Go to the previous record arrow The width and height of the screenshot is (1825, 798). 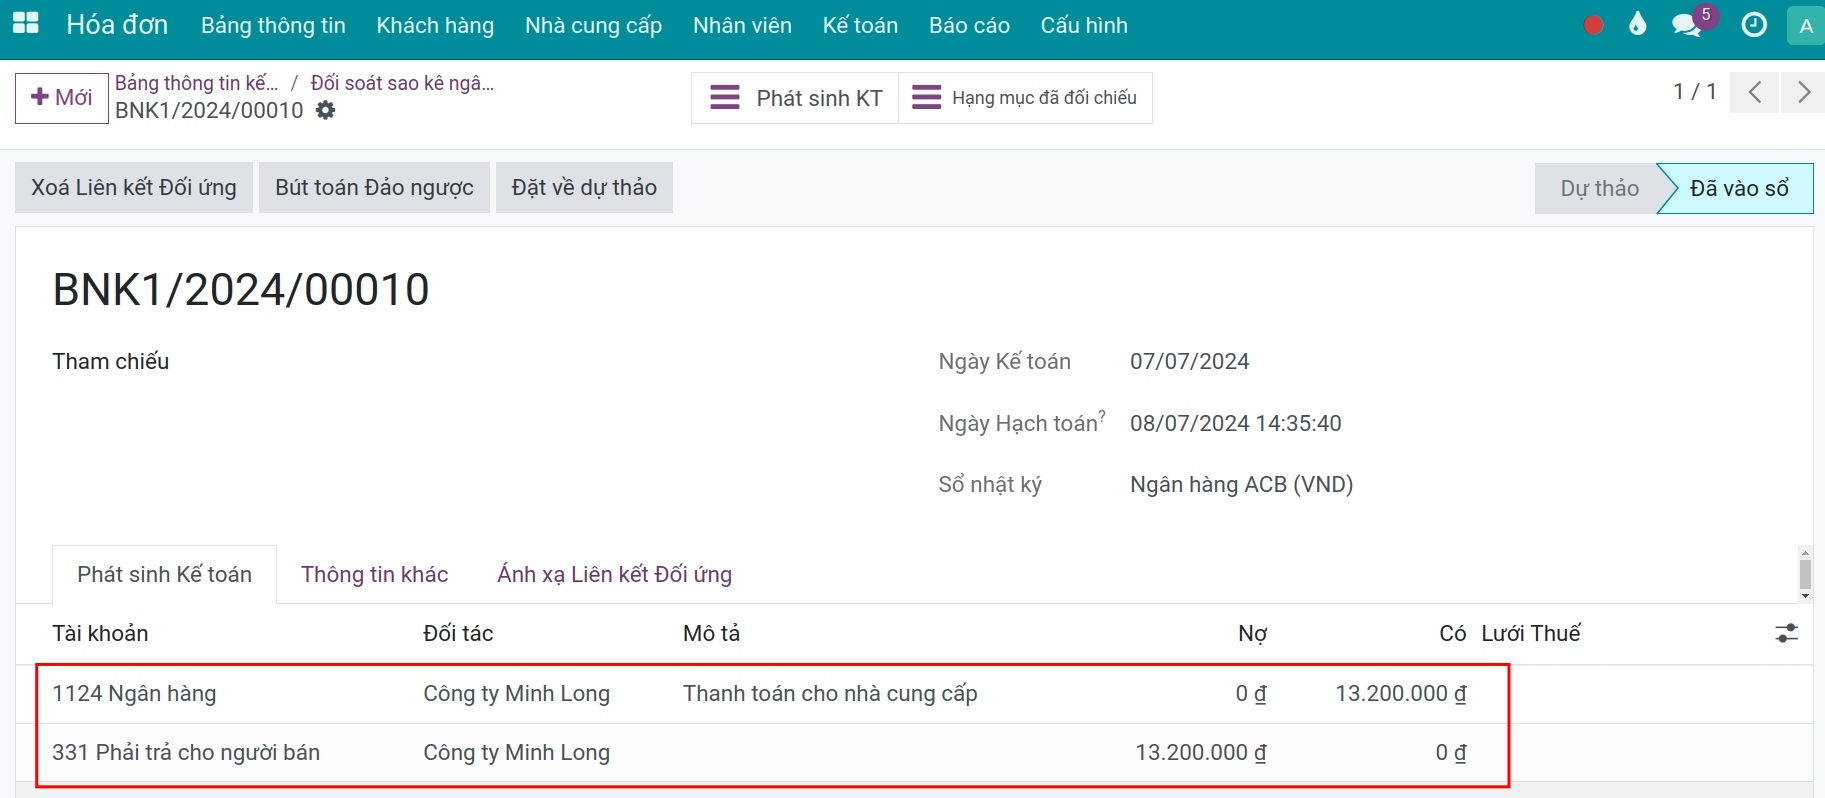[x=1755, y=93]
